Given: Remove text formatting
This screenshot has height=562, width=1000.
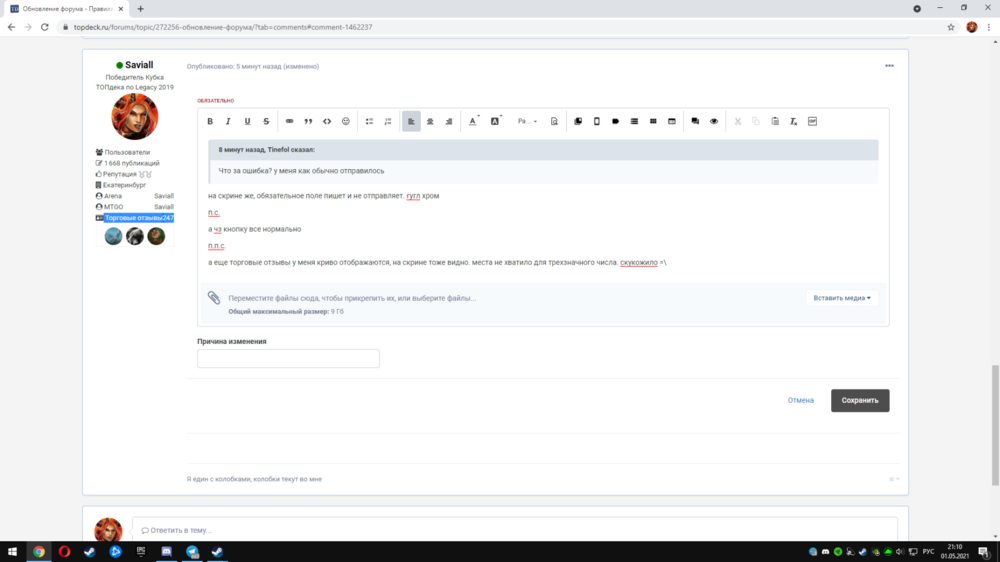Looking at the screenshot, I should [793, 121].
